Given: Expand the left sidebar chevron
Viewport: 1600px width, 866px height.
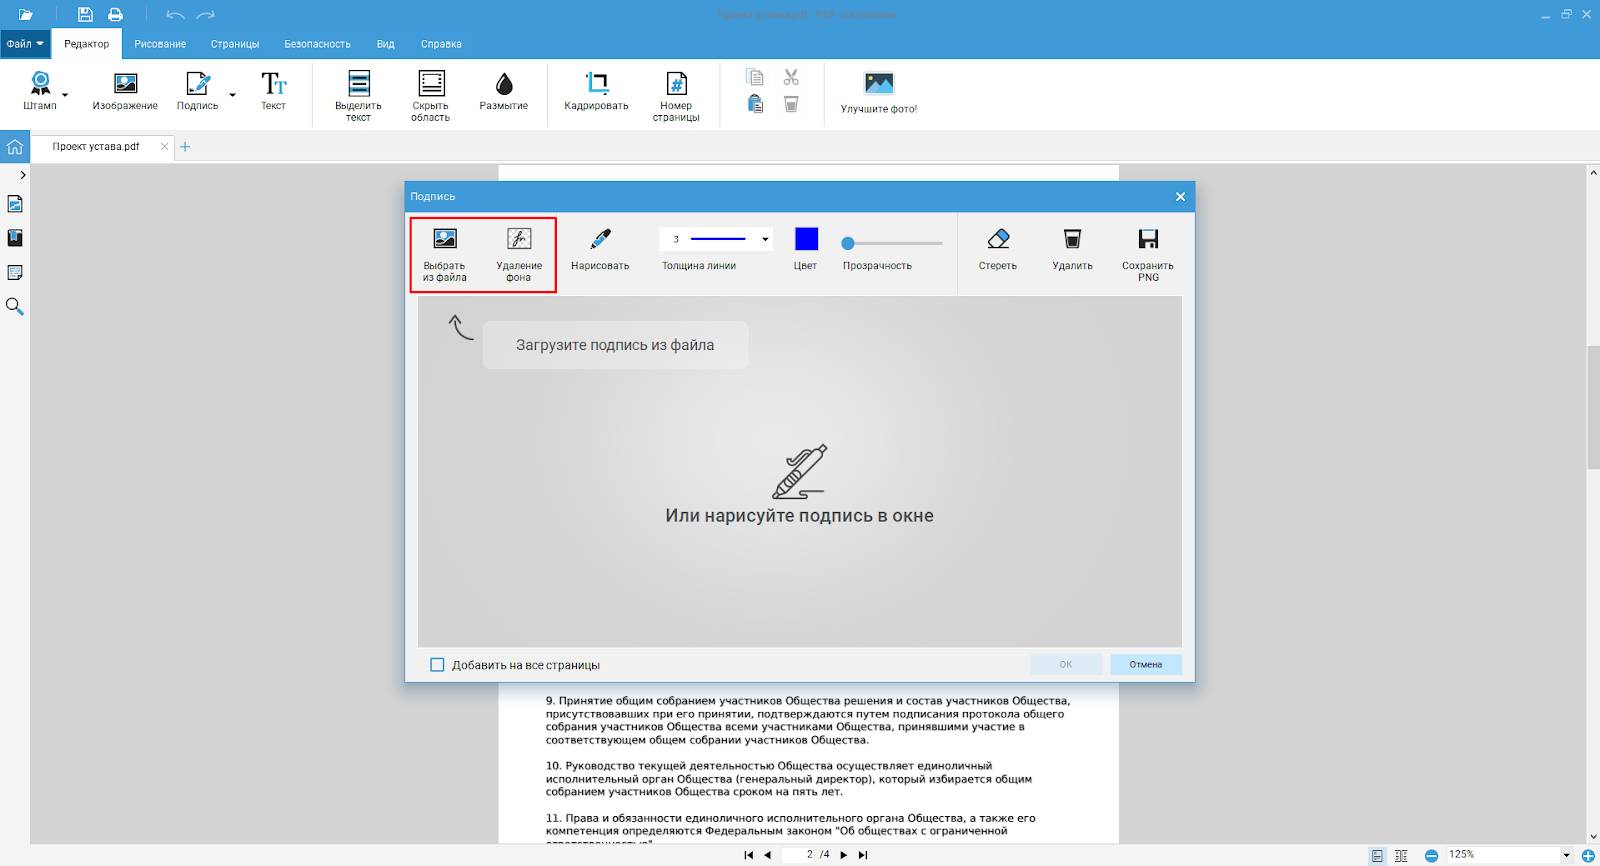Looking at the screenshot, I should 23,175.
